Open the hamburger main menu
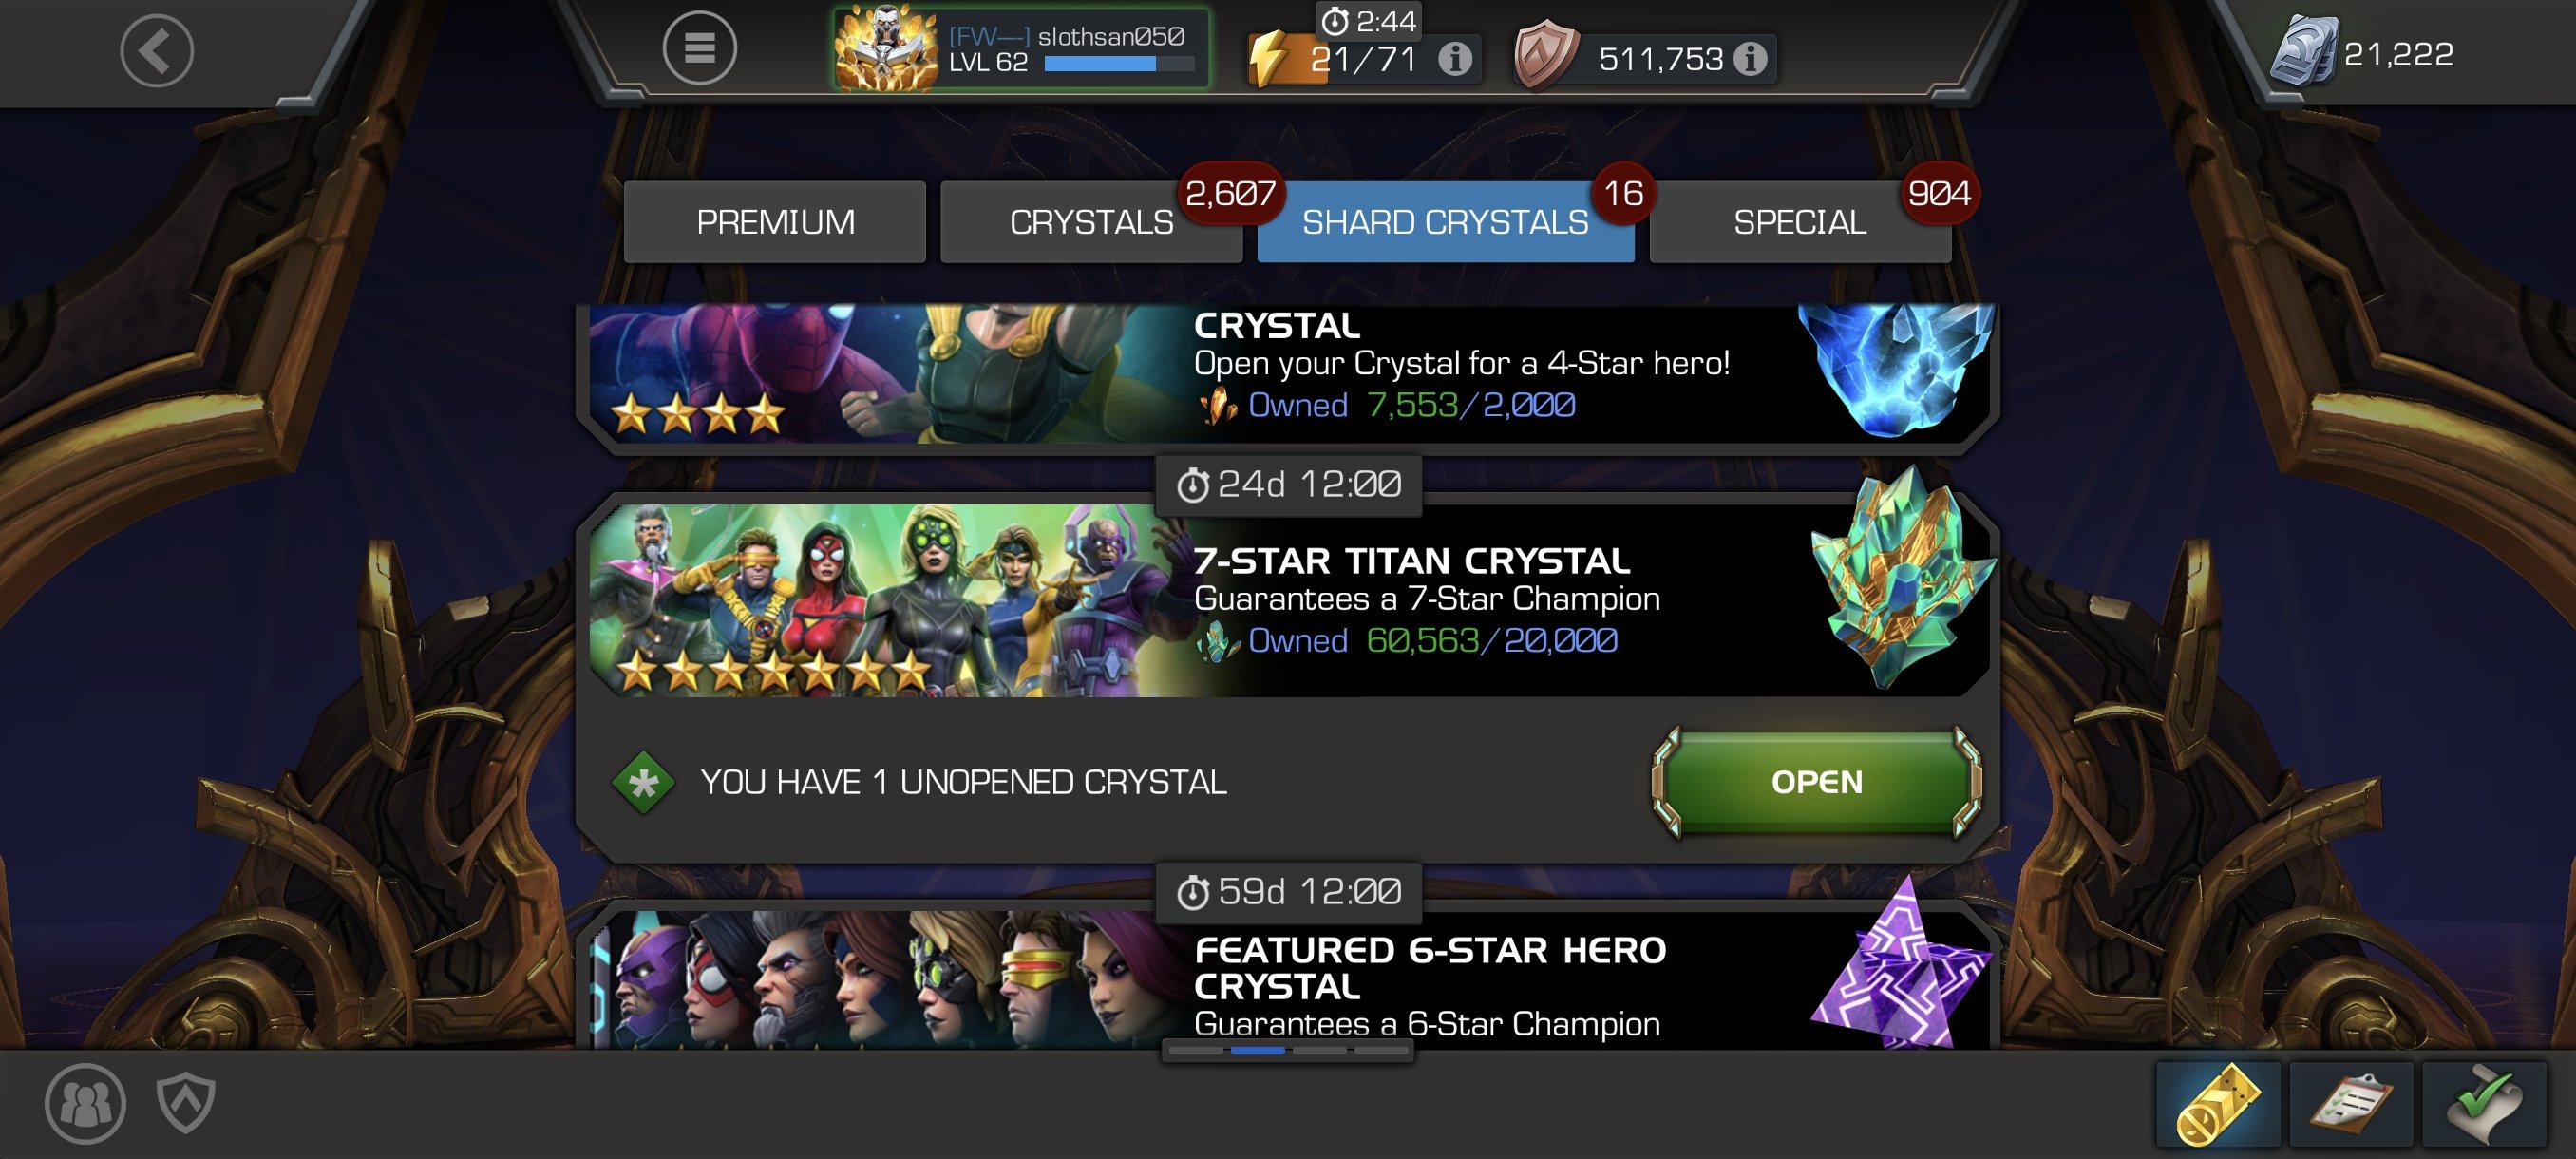 (699, 48)
